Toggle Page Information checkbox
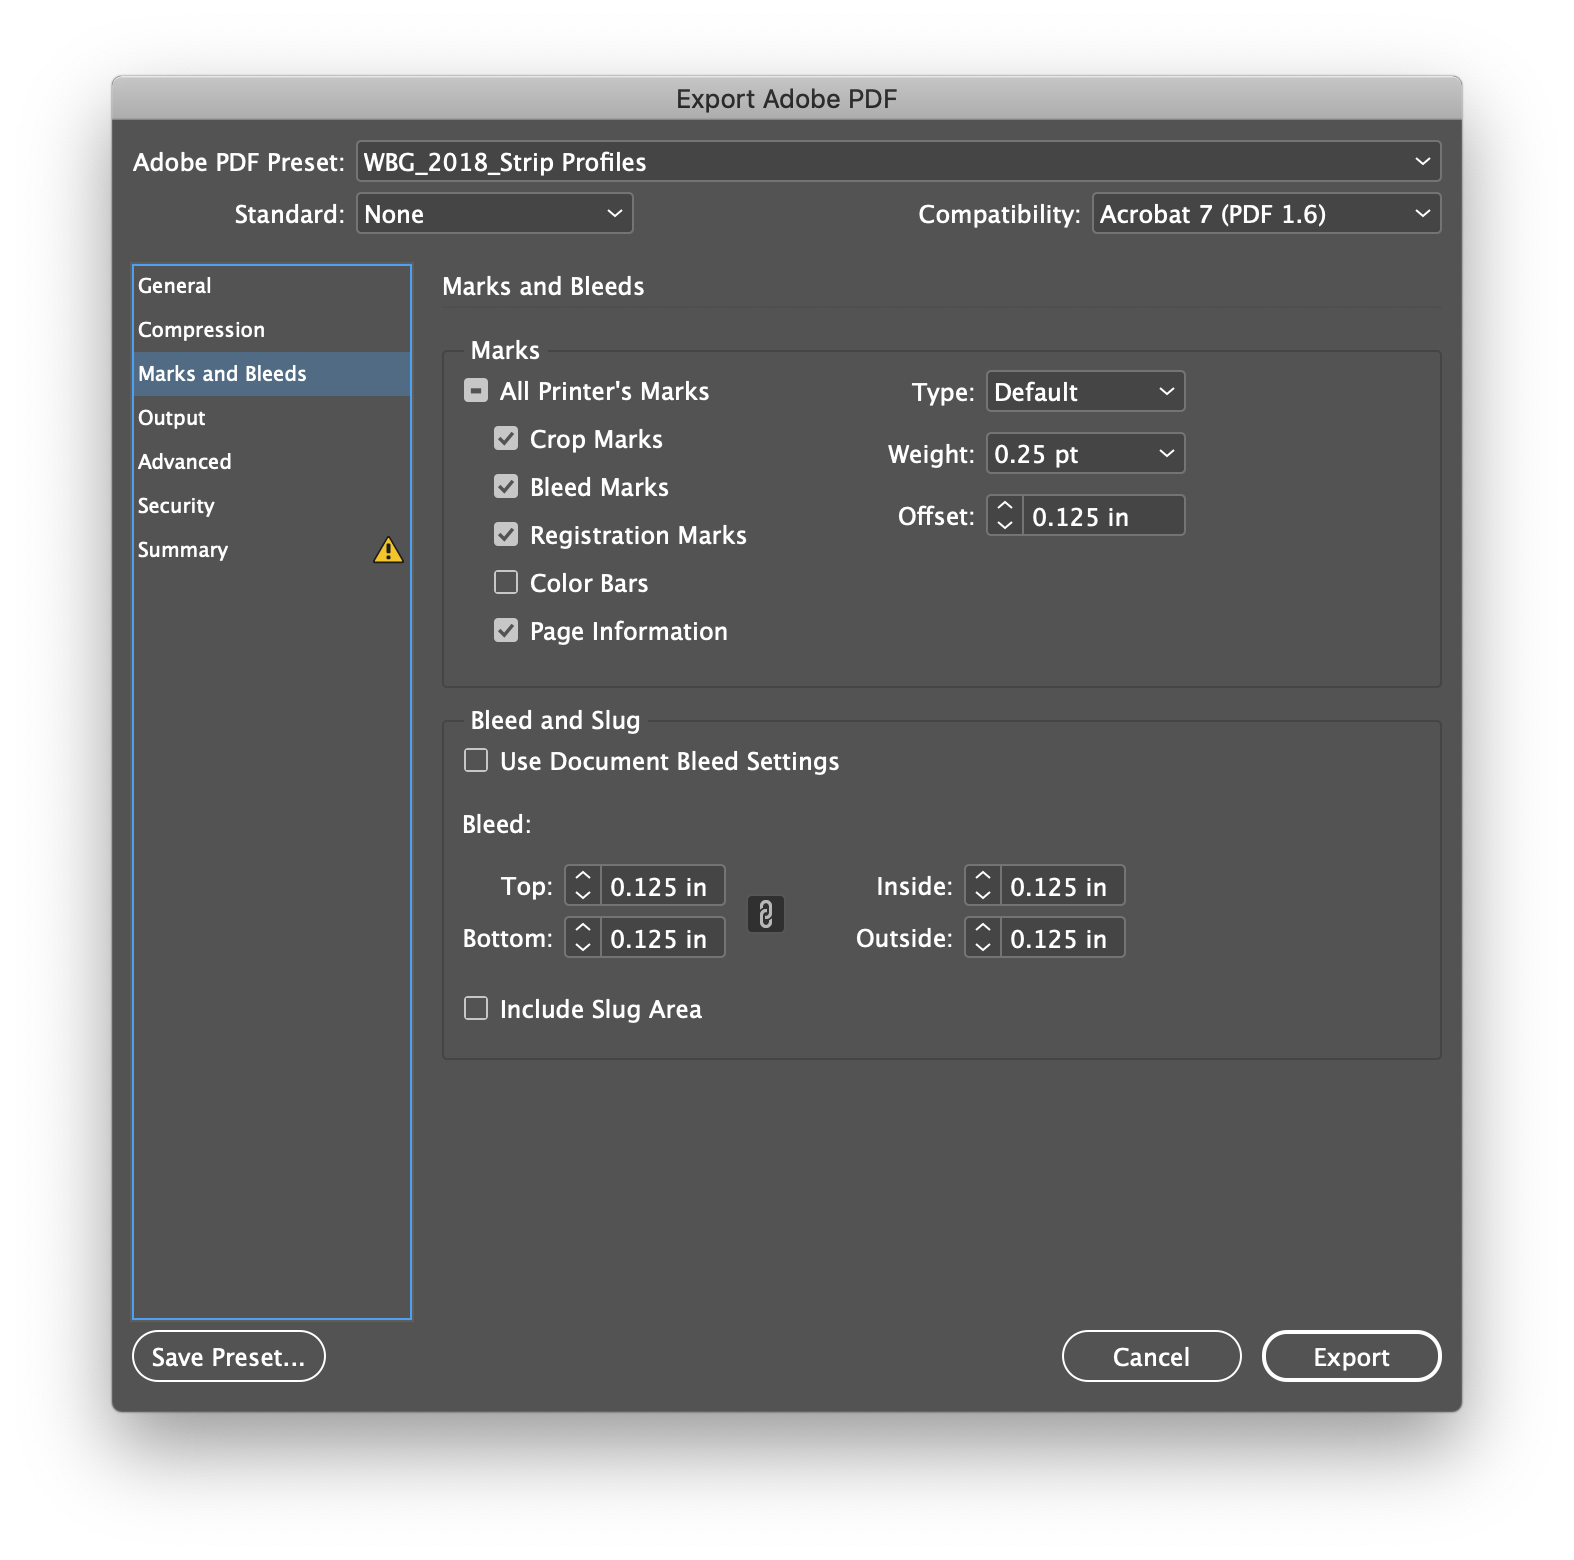This screenshot has height=1560, width=1574. pyautogui.click(x=506, y=631)
